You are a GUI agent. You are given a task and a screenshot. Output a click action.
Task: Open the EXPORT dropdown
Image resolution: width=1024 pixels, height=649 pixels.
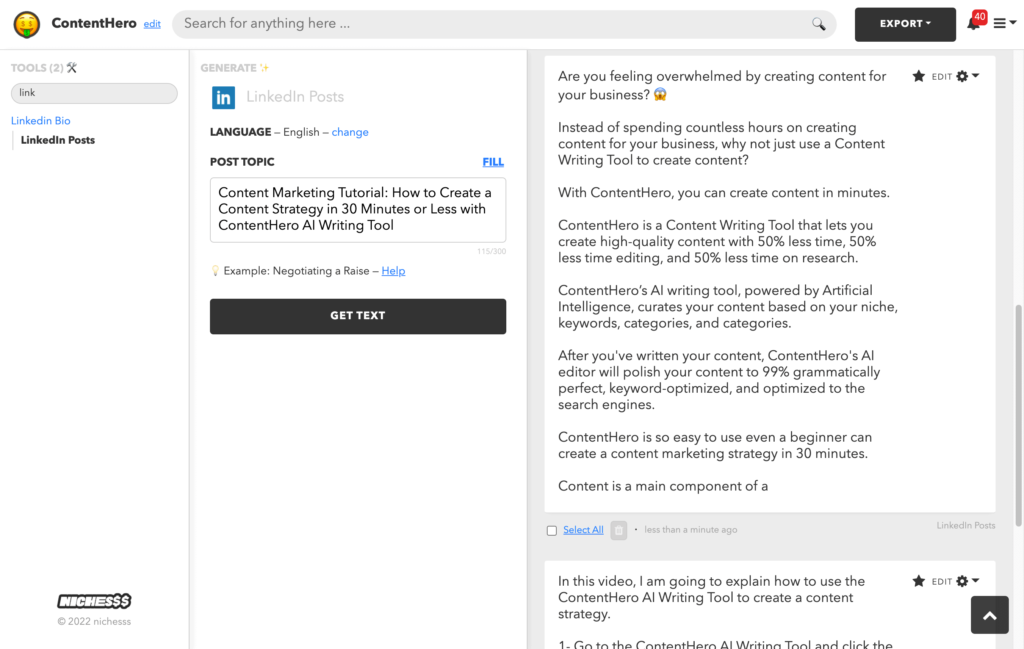[905, 24]
